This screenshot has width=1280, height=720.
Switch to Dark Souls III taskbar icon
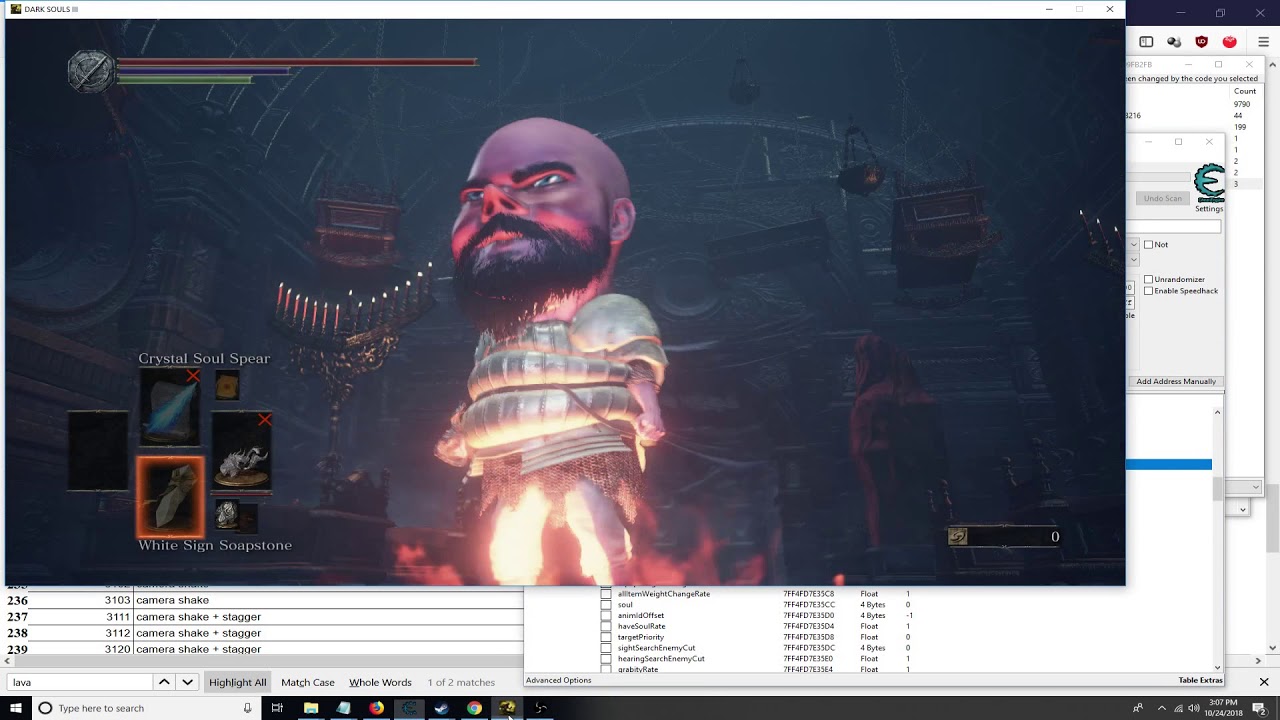[507, 708]
